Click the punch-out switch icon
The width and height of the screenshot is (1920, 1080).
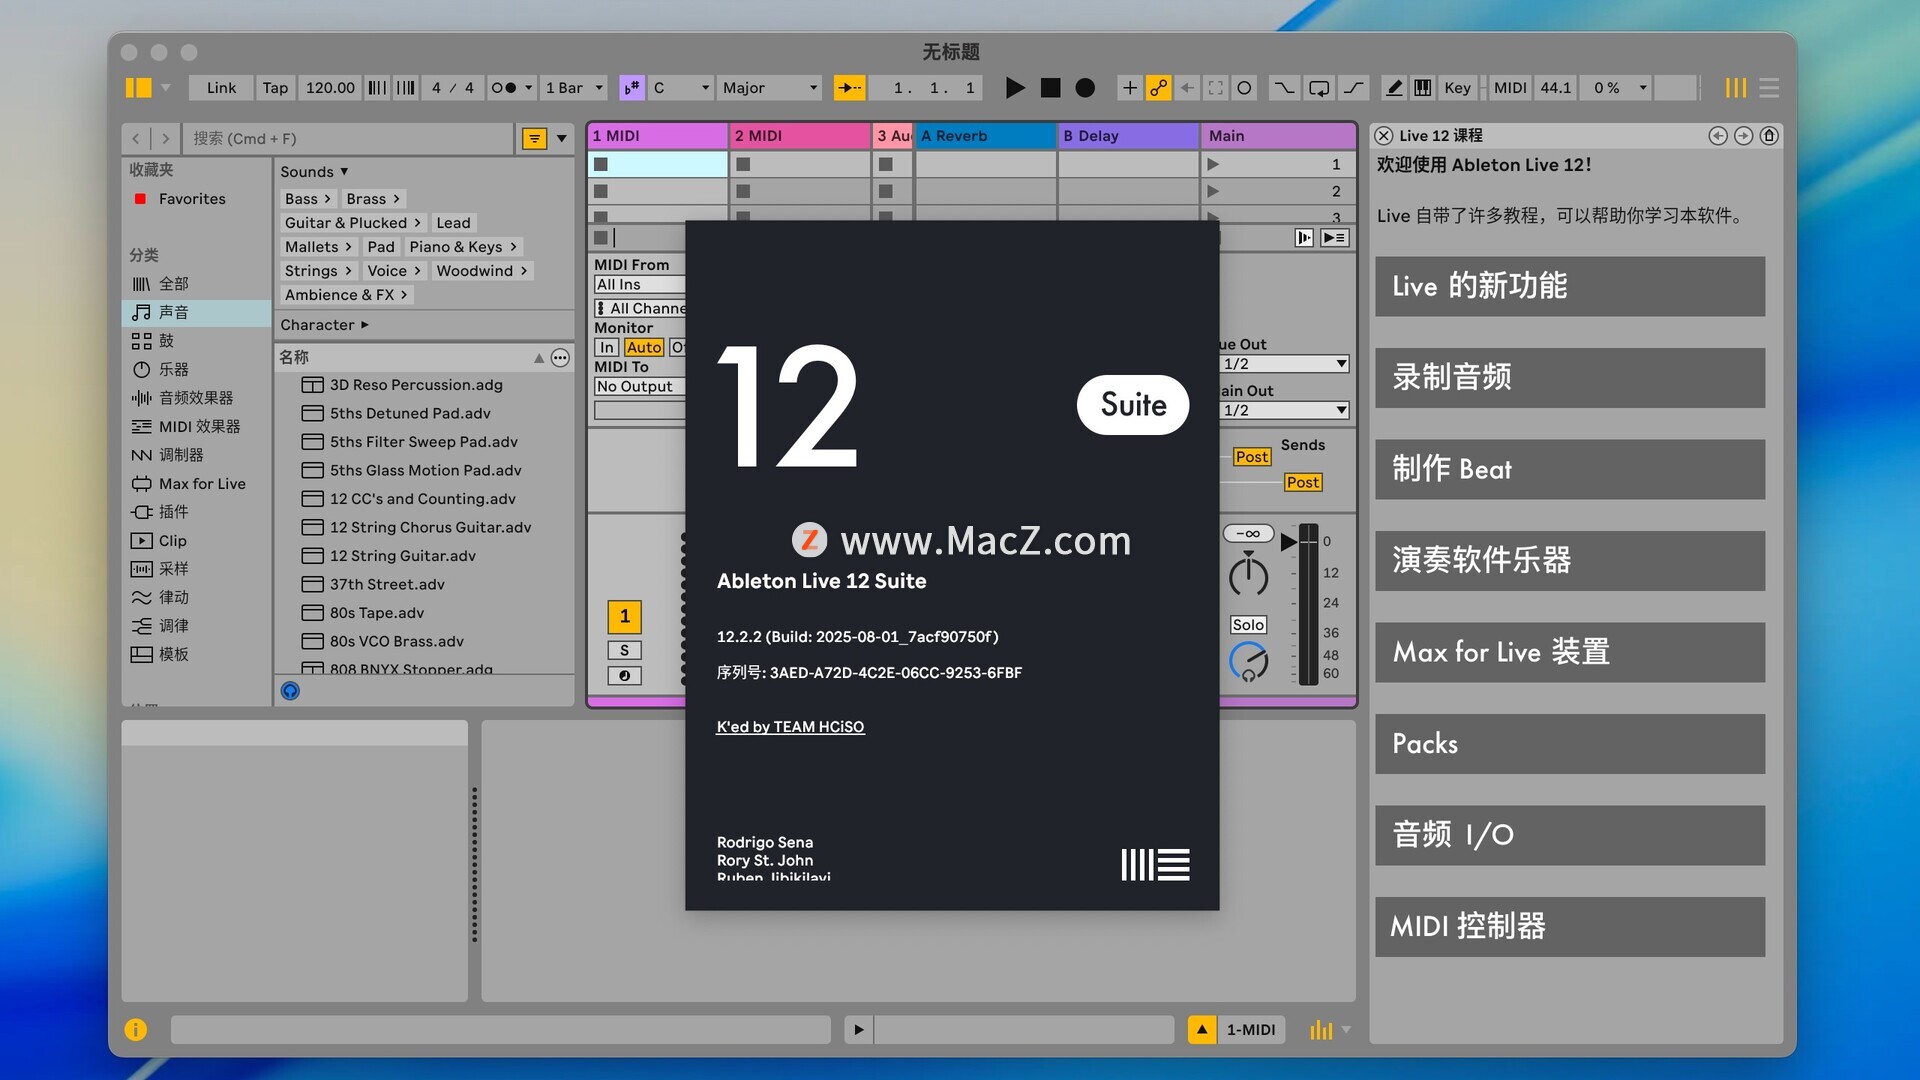click(x=1354, y=88)
